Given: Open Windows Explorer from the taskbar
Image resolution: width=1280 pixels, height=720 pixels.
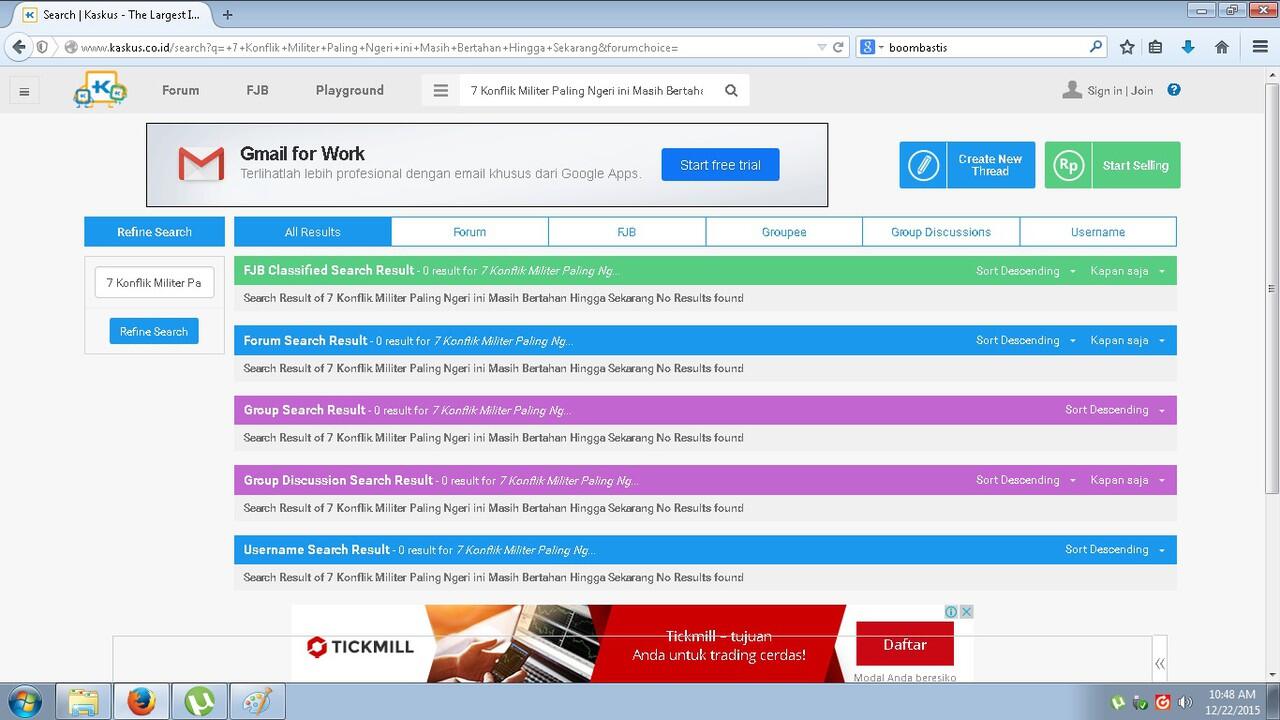Looking at the screenshot, I should (83, 701).
